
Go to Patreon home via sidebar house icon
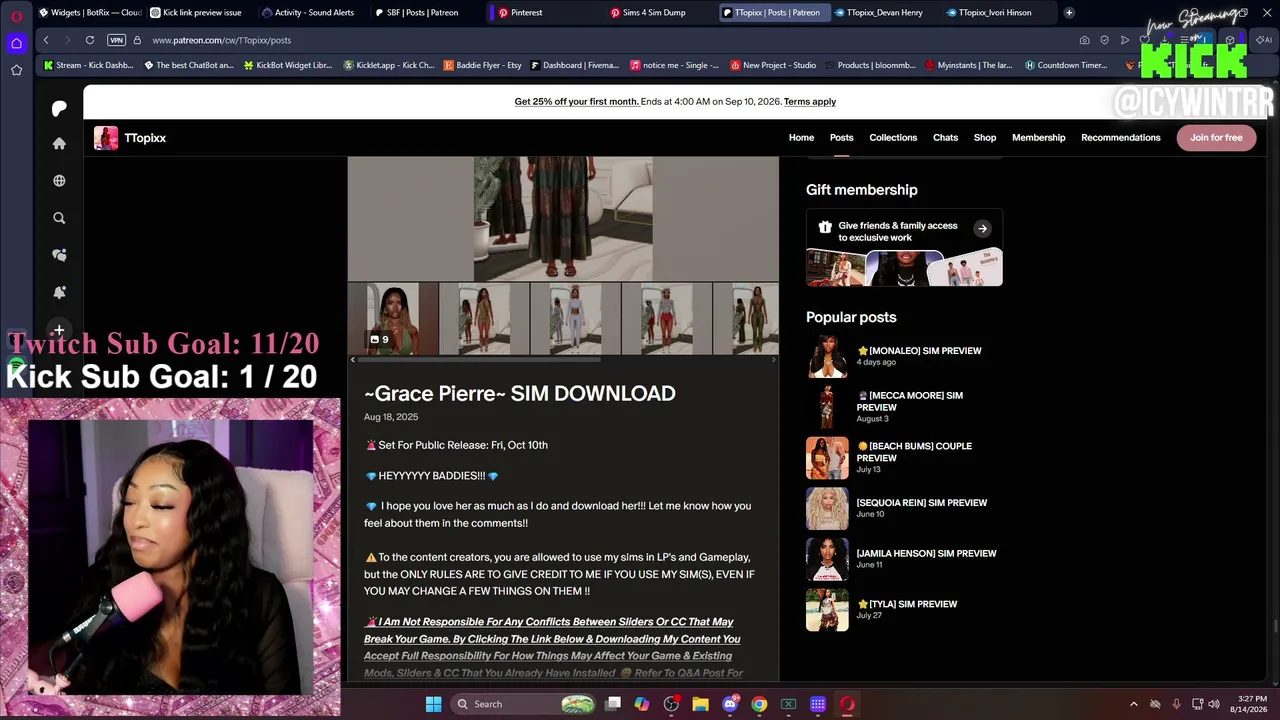click(59, 143)
